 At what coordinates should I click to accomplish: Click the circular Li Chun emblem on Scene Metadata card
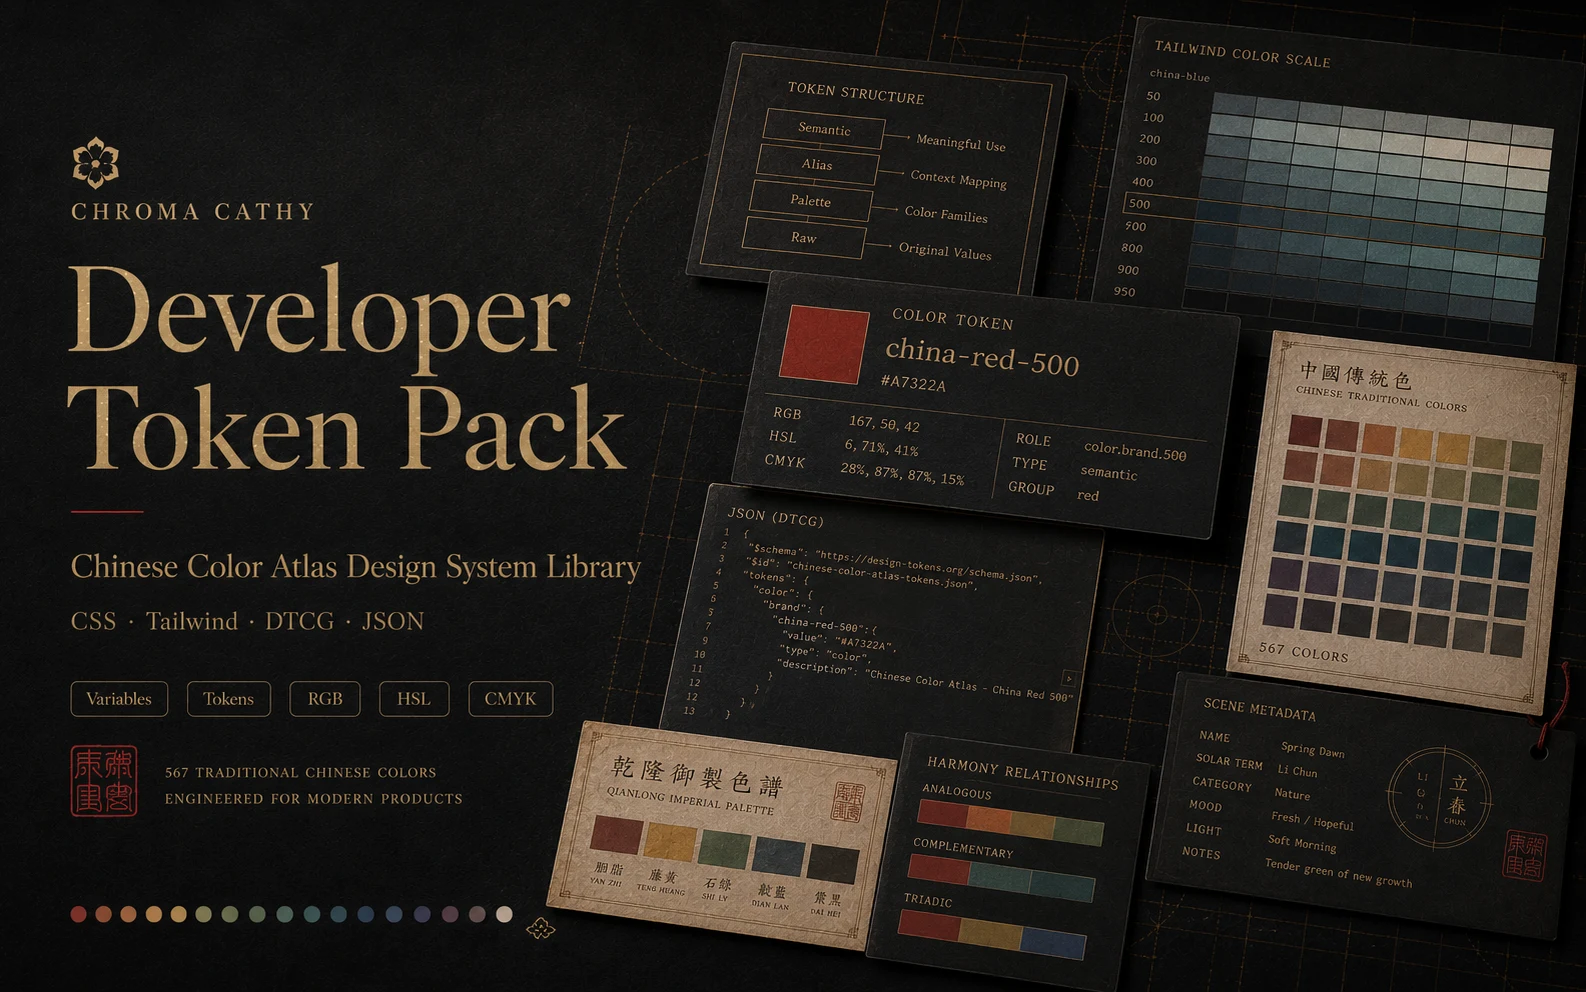[1439, 796]
